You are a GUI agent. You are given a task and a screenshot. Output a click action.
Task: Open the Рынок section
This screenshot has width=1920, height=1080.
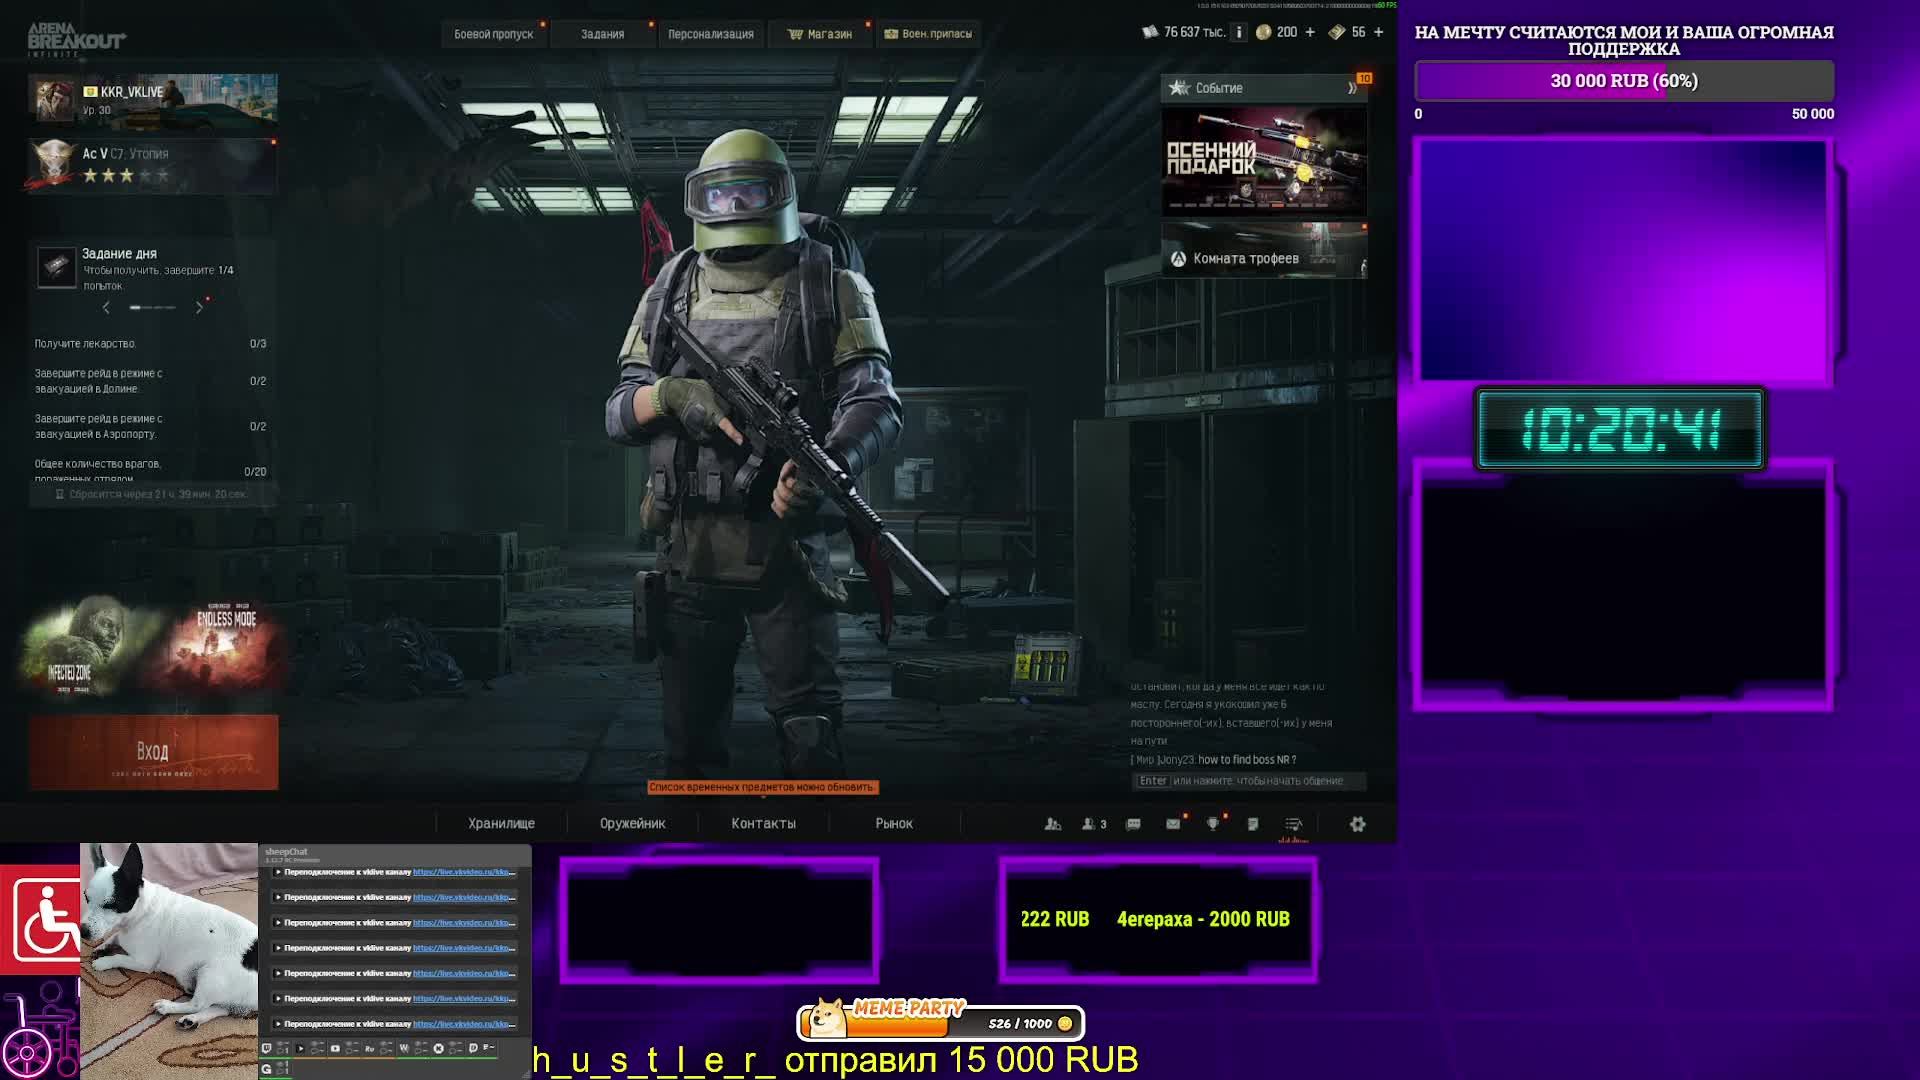pos(894,824)
